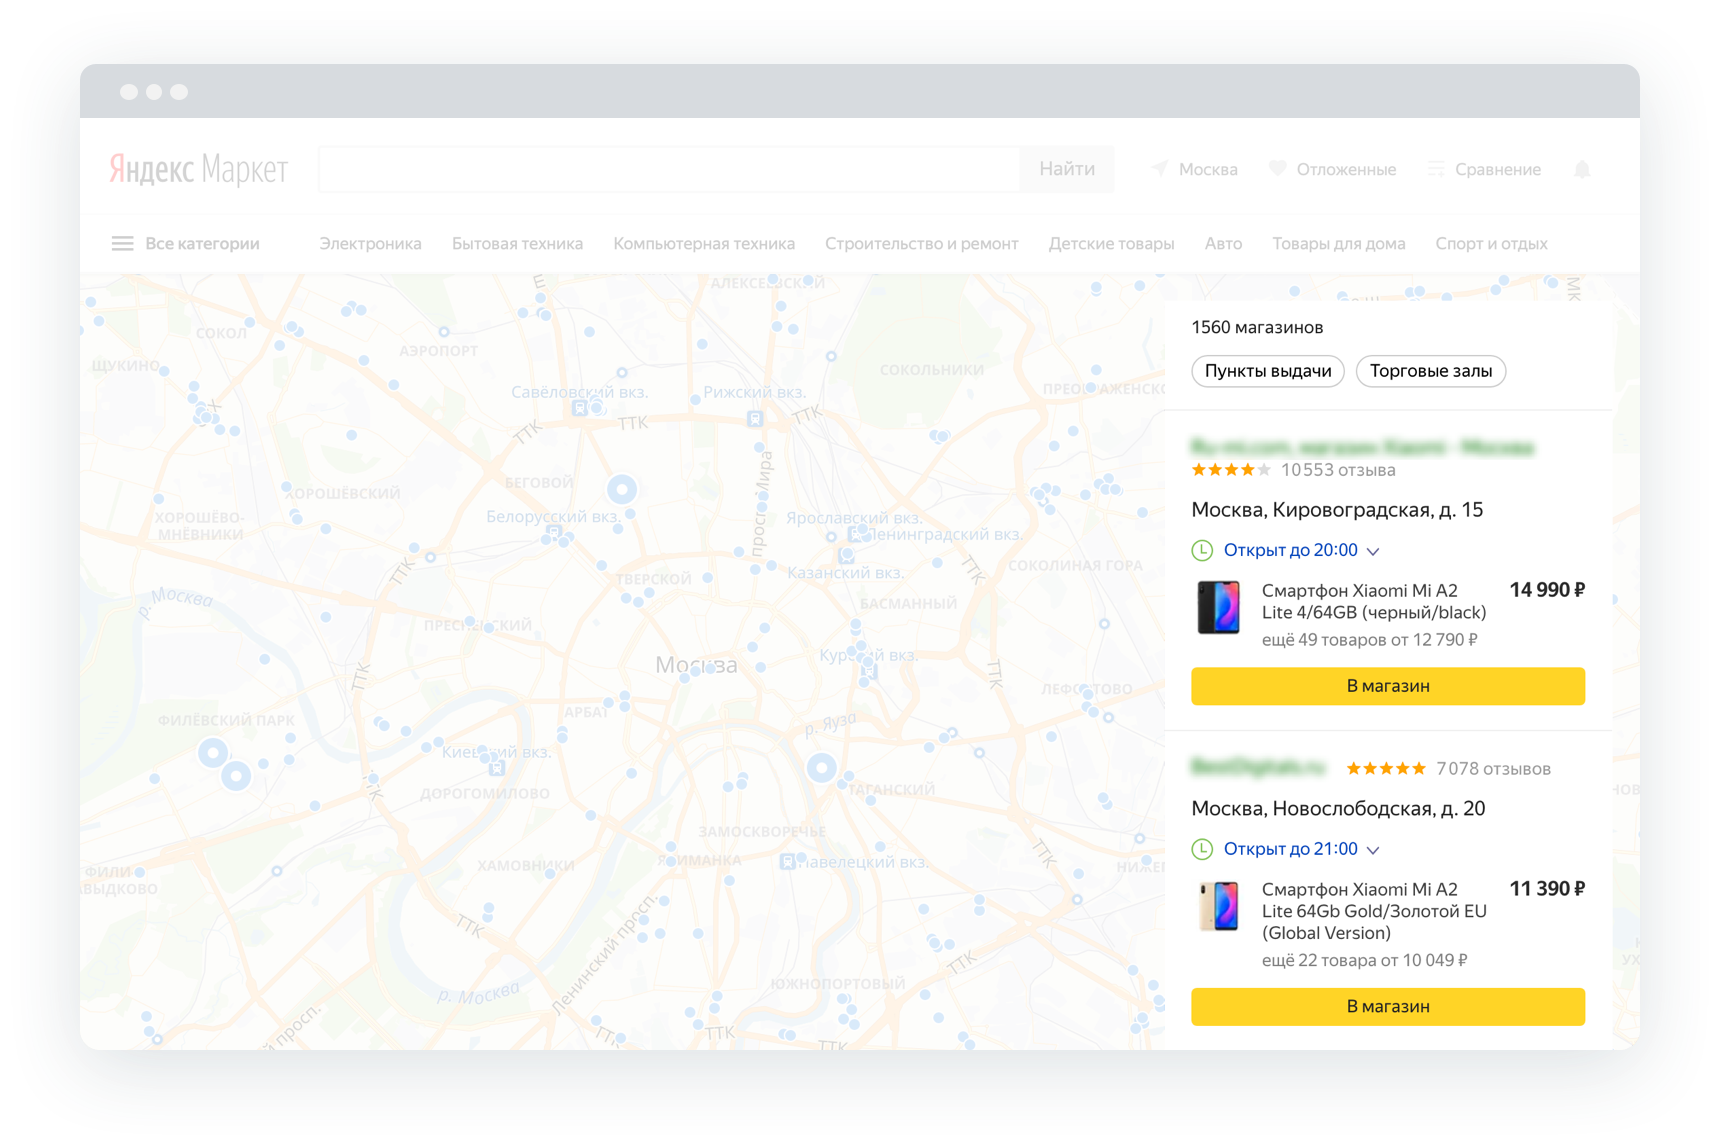
Task: Click the 1560 магазинов count text
Action: pyautogui.click(x=1257, y=327)
